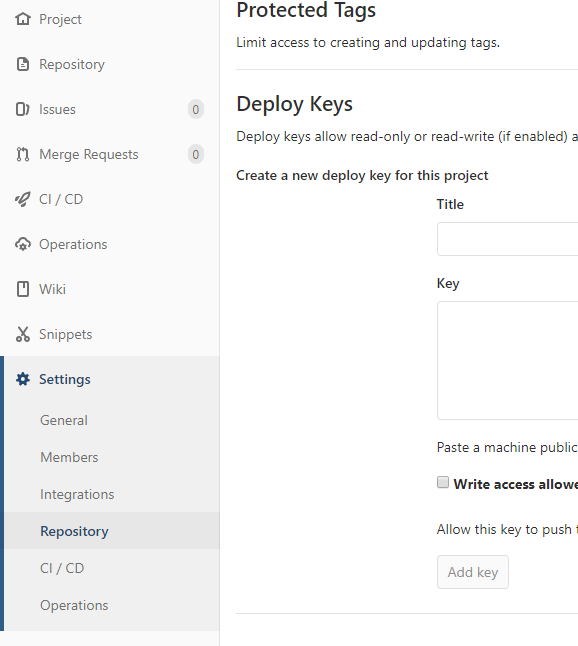Enable the Write access allowed checkbox
Viewport: 578px width, 646px height.
443,482
